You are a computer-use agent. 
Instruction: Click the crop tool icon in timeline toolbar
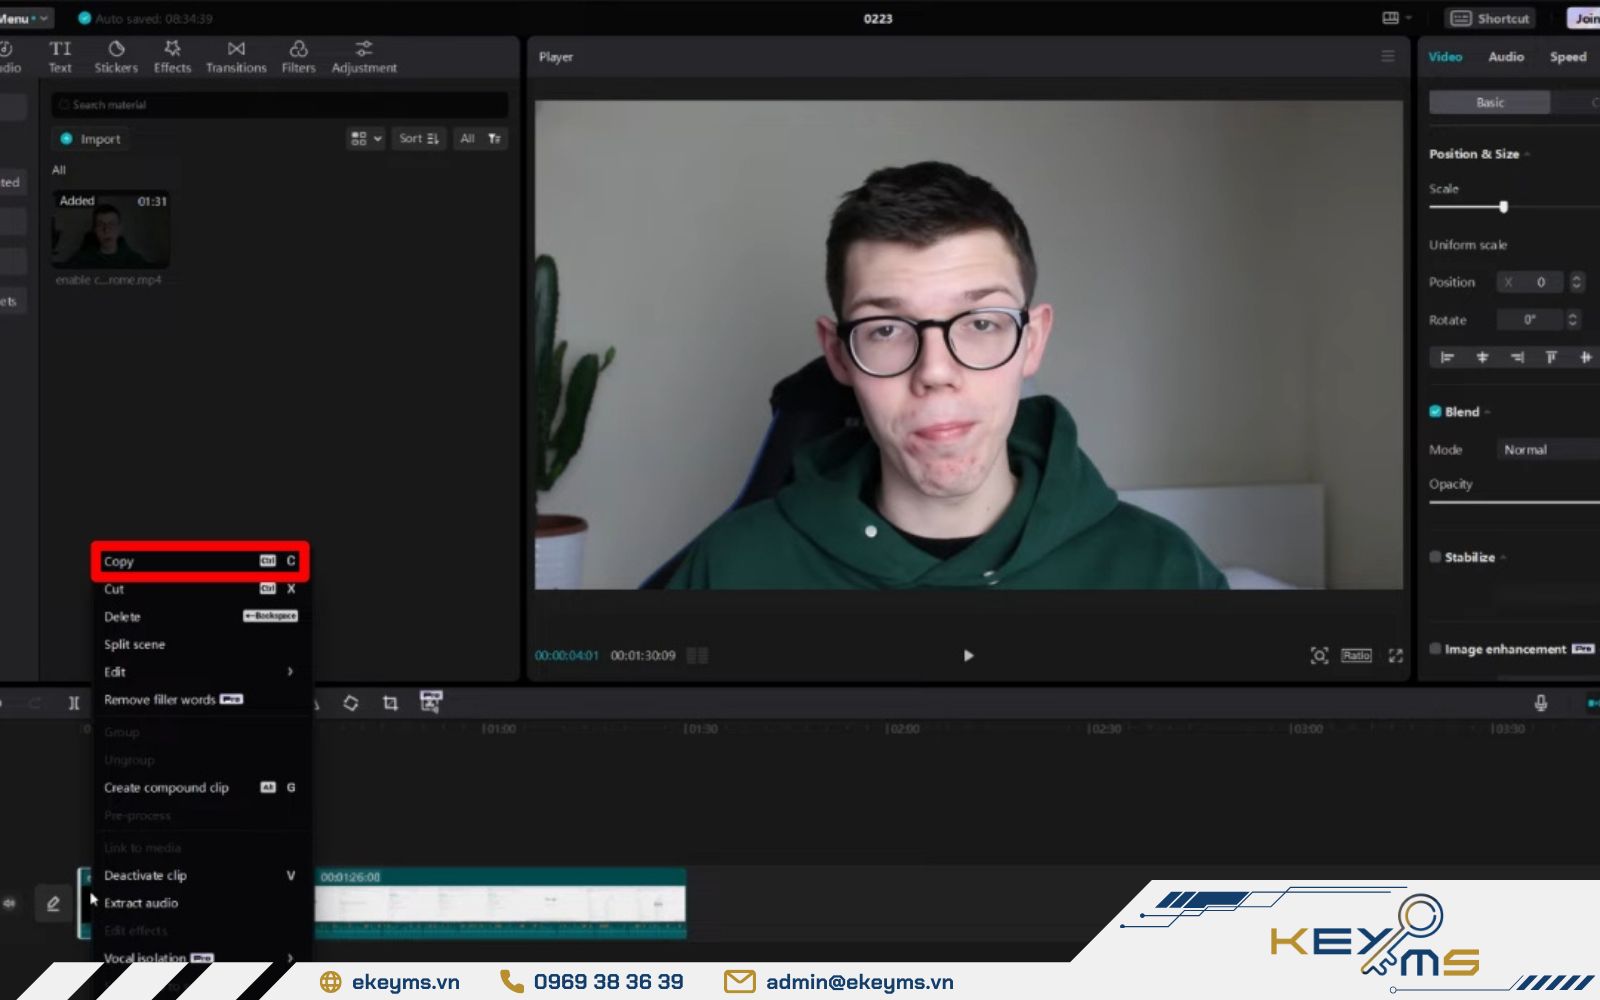coord(390,703)
